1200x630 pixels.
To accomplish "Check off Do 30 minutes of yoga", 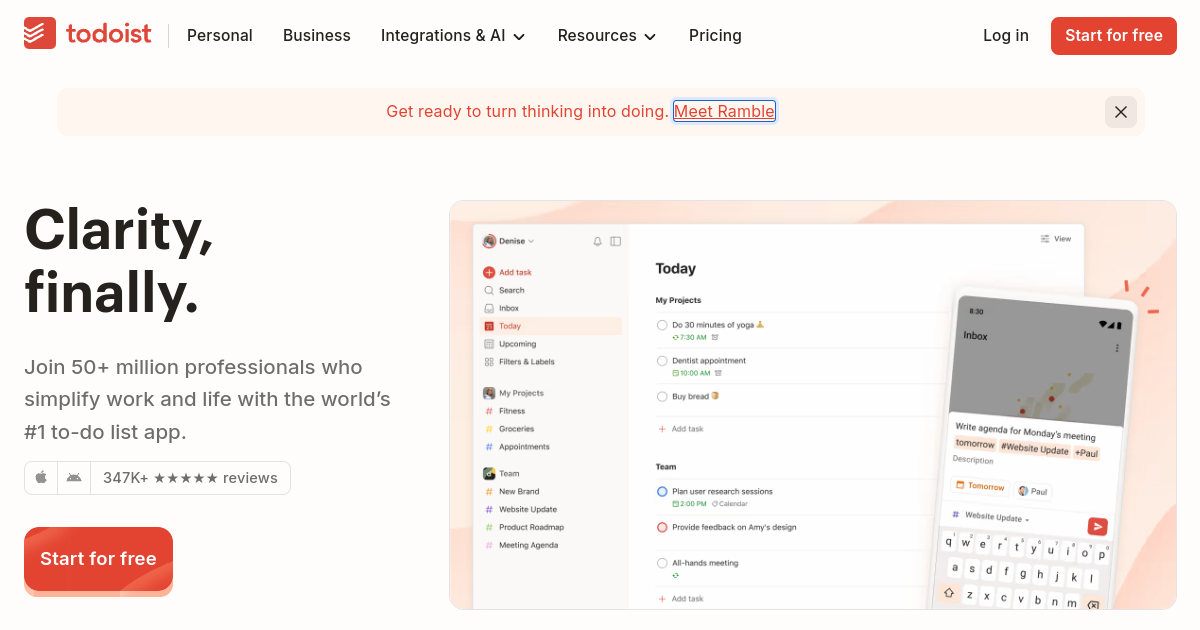I will coord(662,325).
